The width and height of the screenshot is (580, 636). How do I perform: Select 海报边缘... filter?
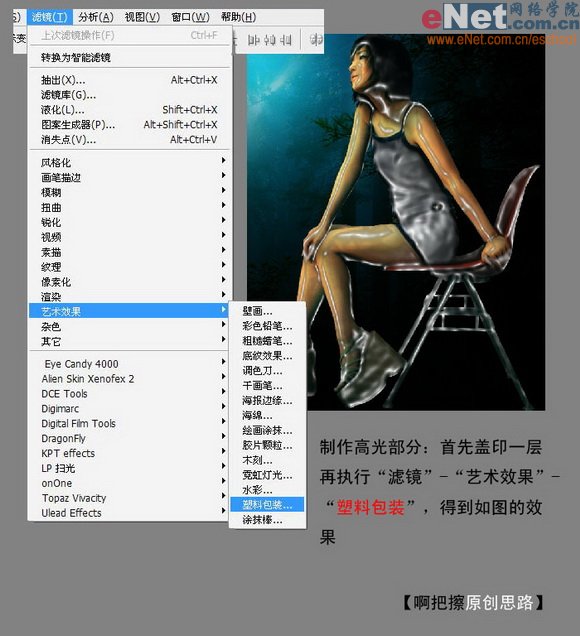(267, 400)
